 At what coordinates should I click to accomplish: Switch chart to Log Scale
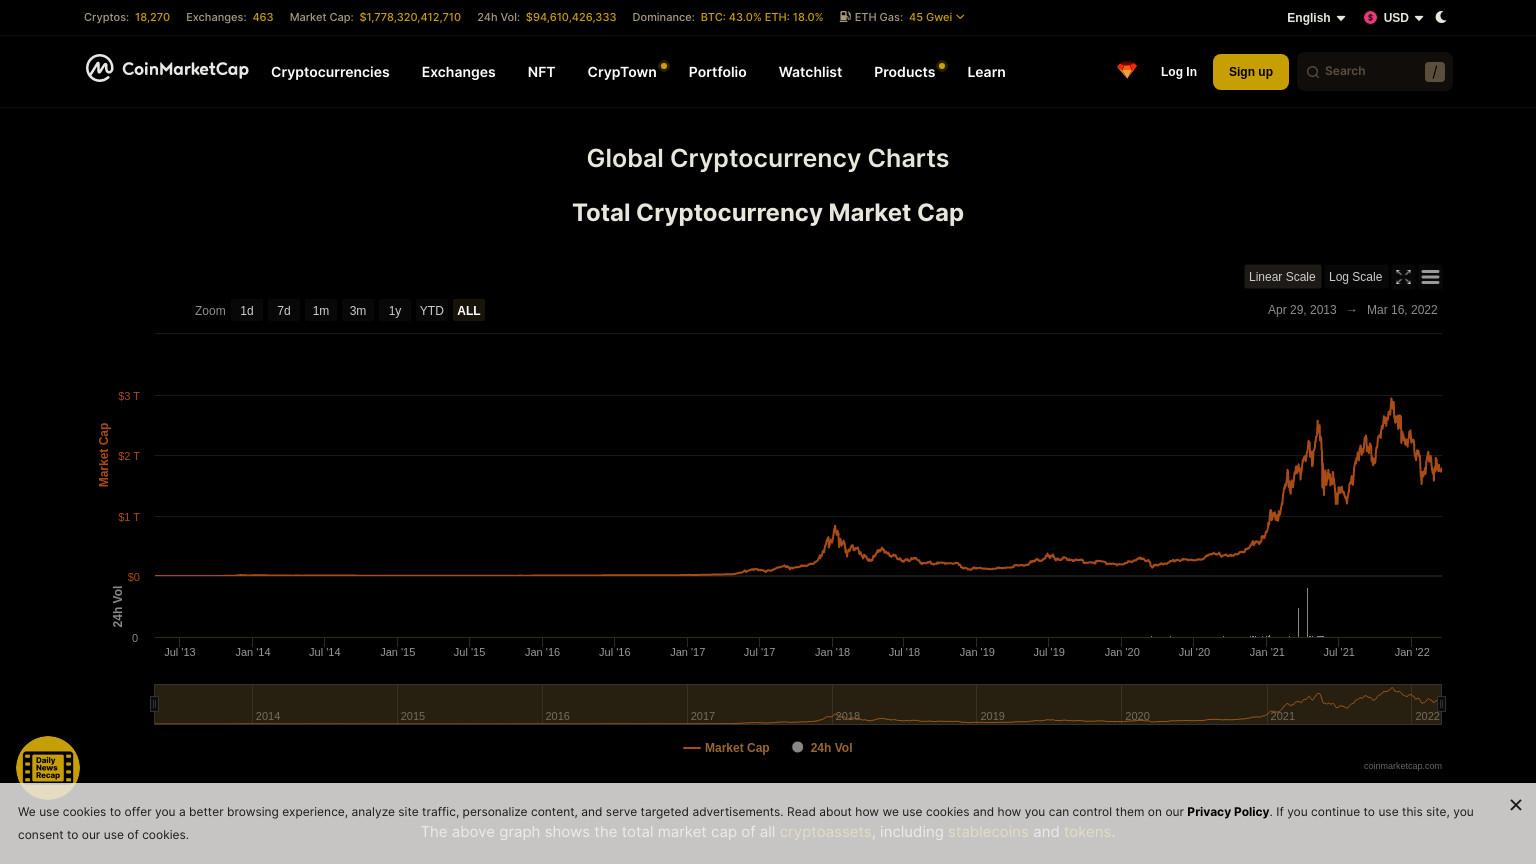tap(1355, 277)
